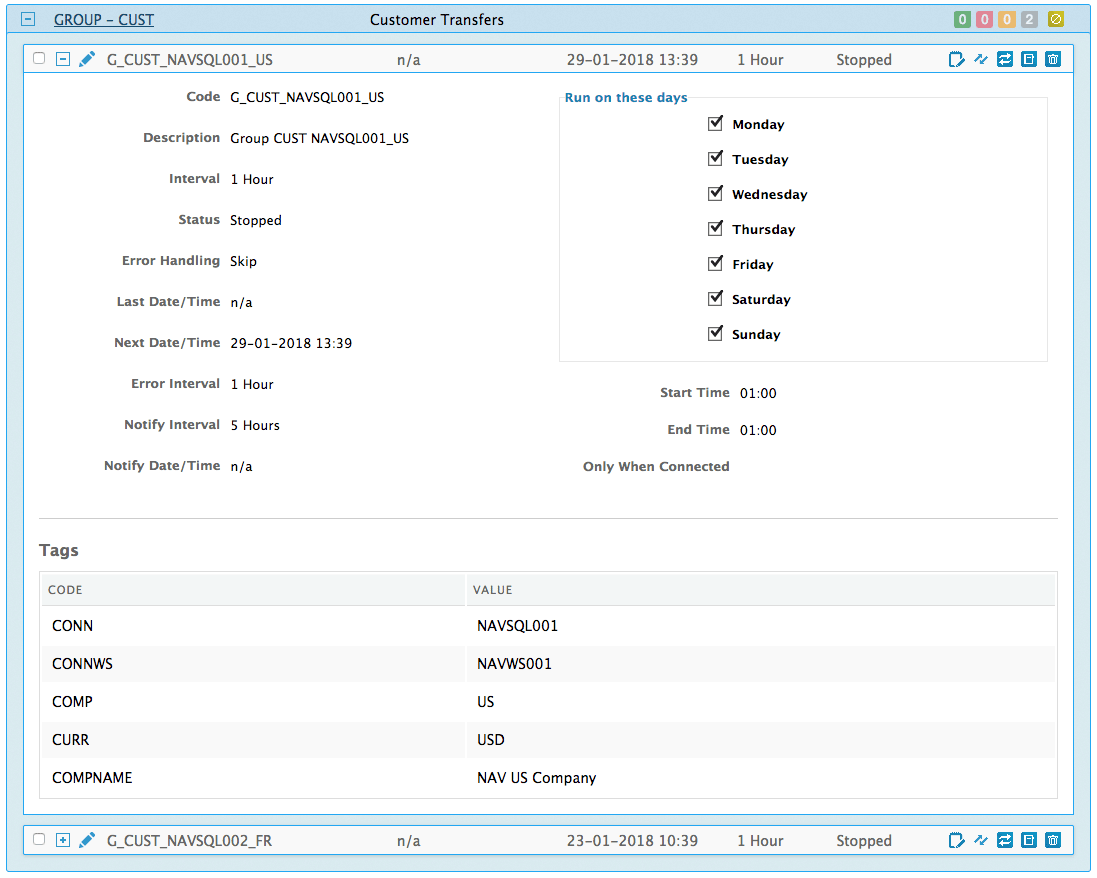Collapse the G_CUST_NAVSQL001_US details
This screenshot has height=878, width=1097.
(x=62, y=58)
